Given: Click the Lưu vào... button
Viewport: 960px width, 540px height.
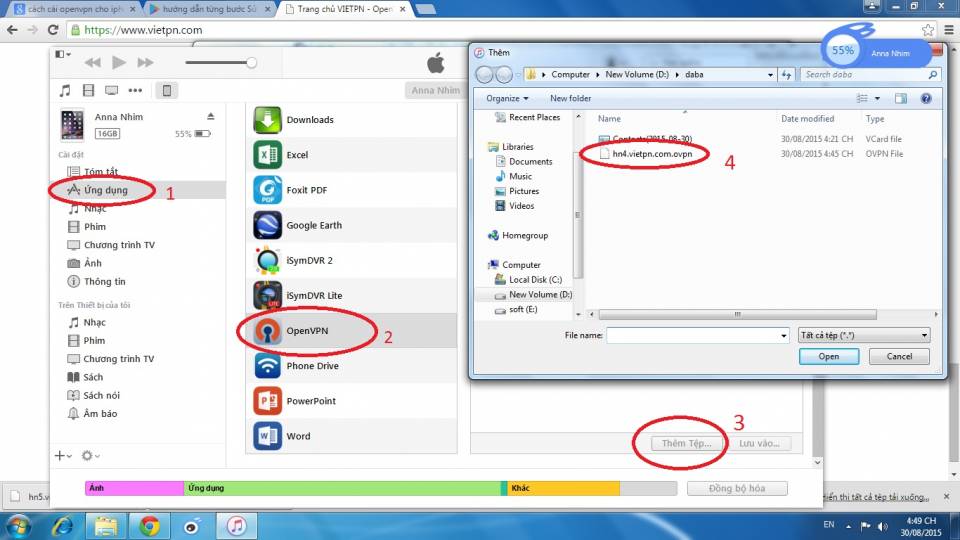Looking at the screenshot, I should point(759,443).
